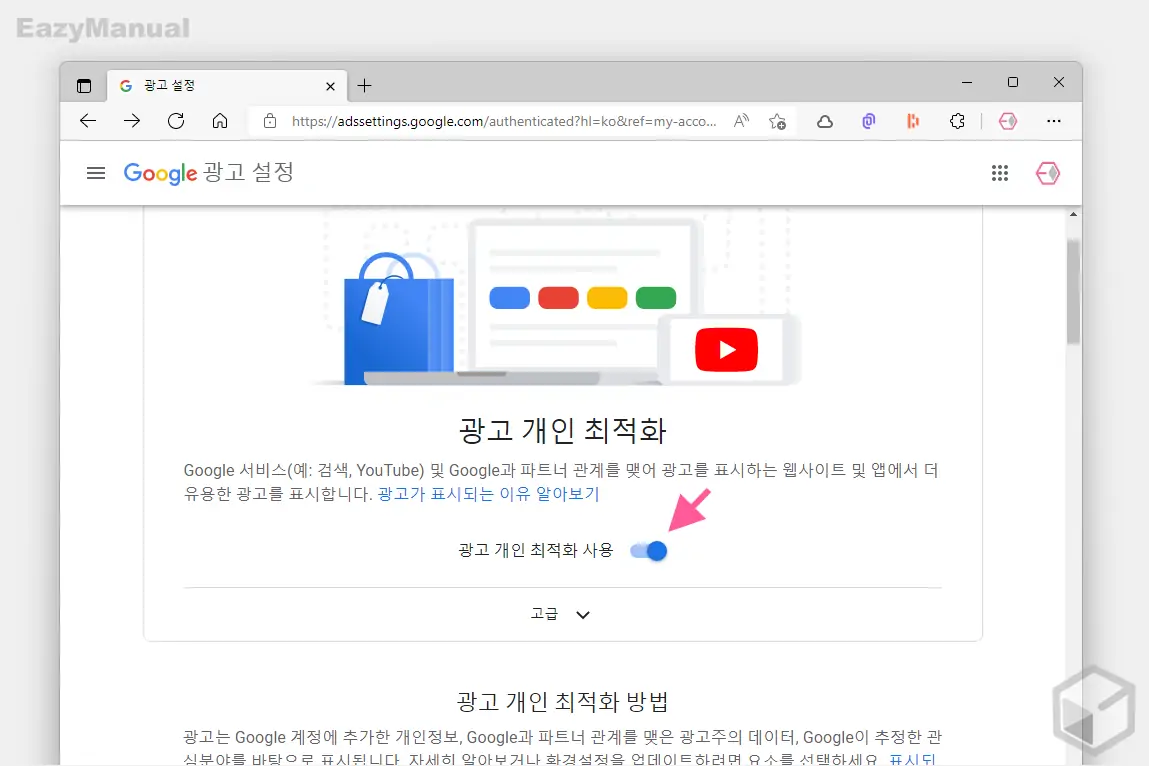Viewport: 1149px width, 766px height.
Task: Add this page to favorites
Action: click(777, 121)
